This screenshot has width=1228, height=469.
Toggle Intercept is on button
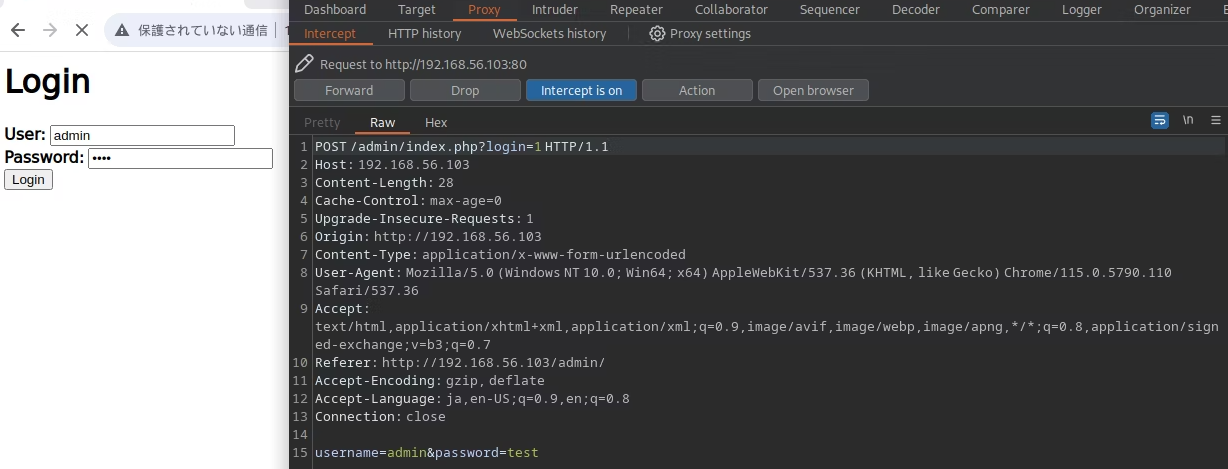(581, 90)
